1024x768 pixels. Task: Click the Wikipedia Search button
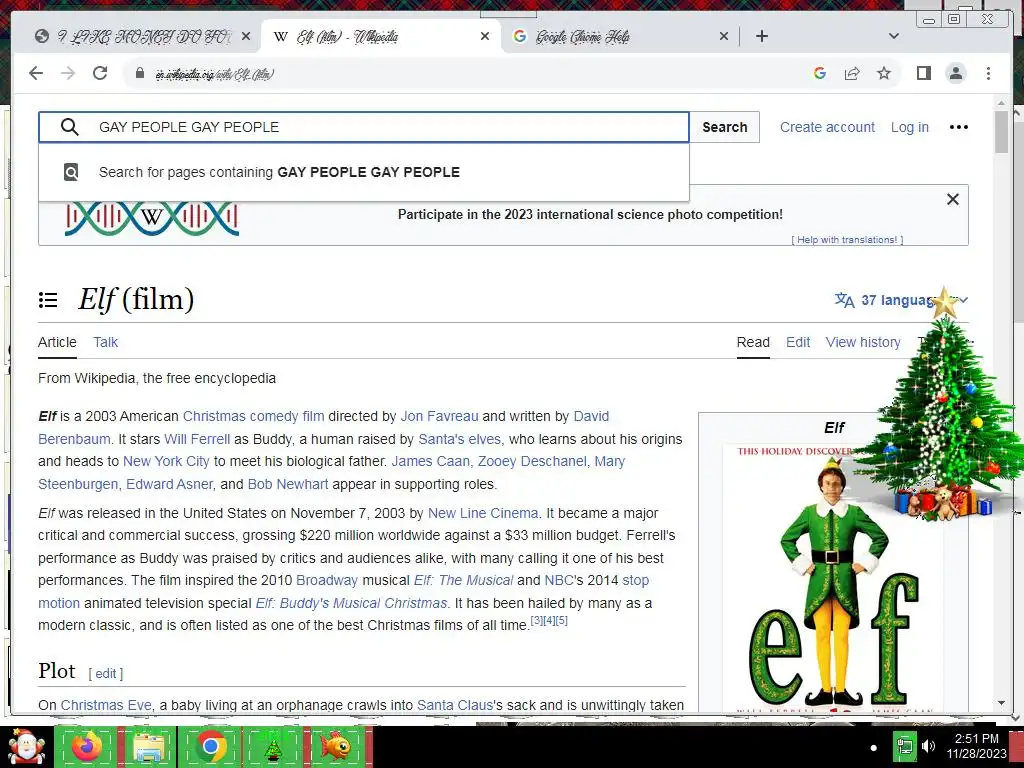(724, 127)
